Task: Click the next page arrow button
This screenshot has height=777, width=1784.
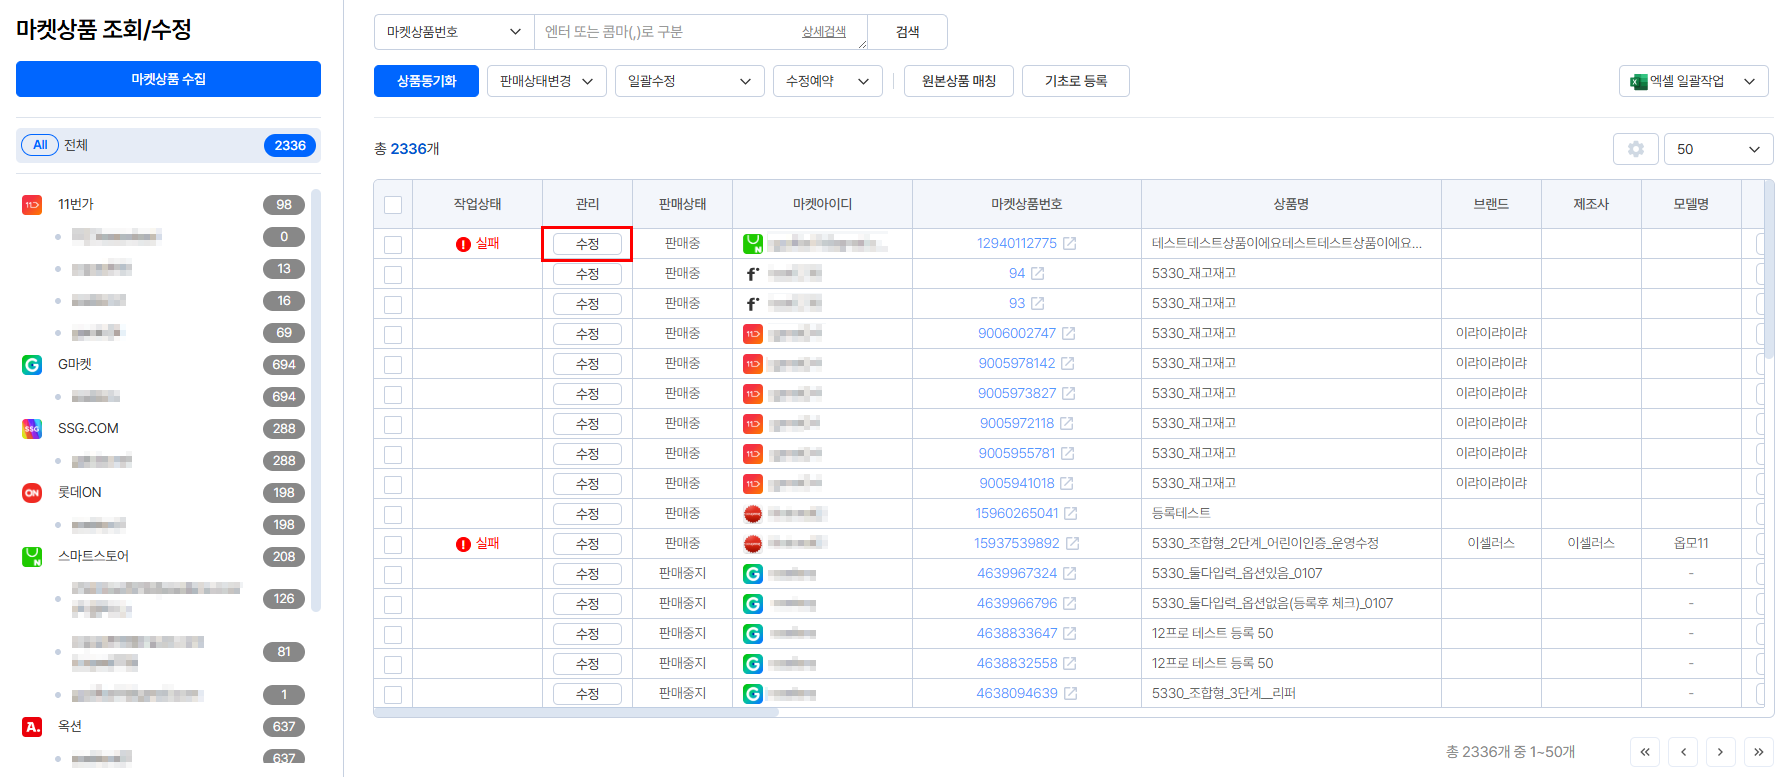Action: (x=1720, y=752)
